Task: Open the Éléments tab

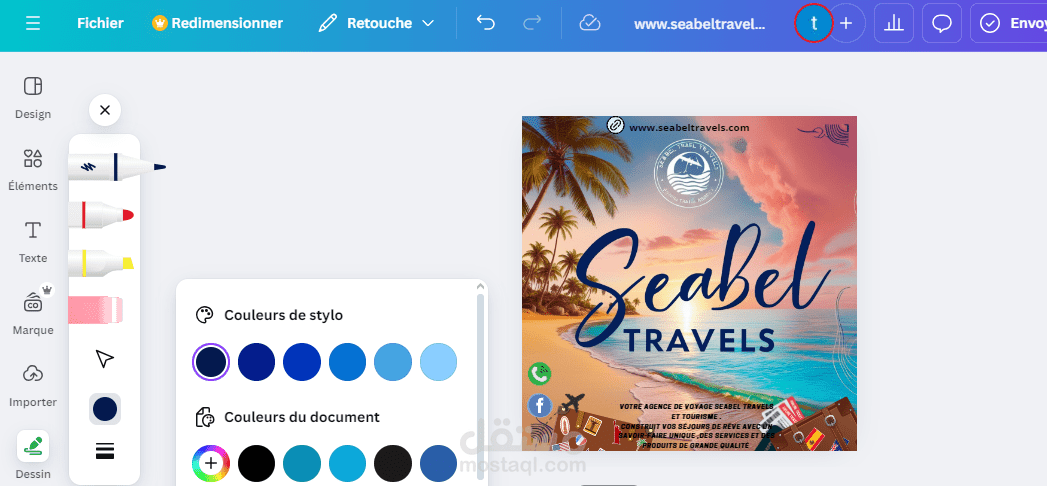Action: pos(33,170)
